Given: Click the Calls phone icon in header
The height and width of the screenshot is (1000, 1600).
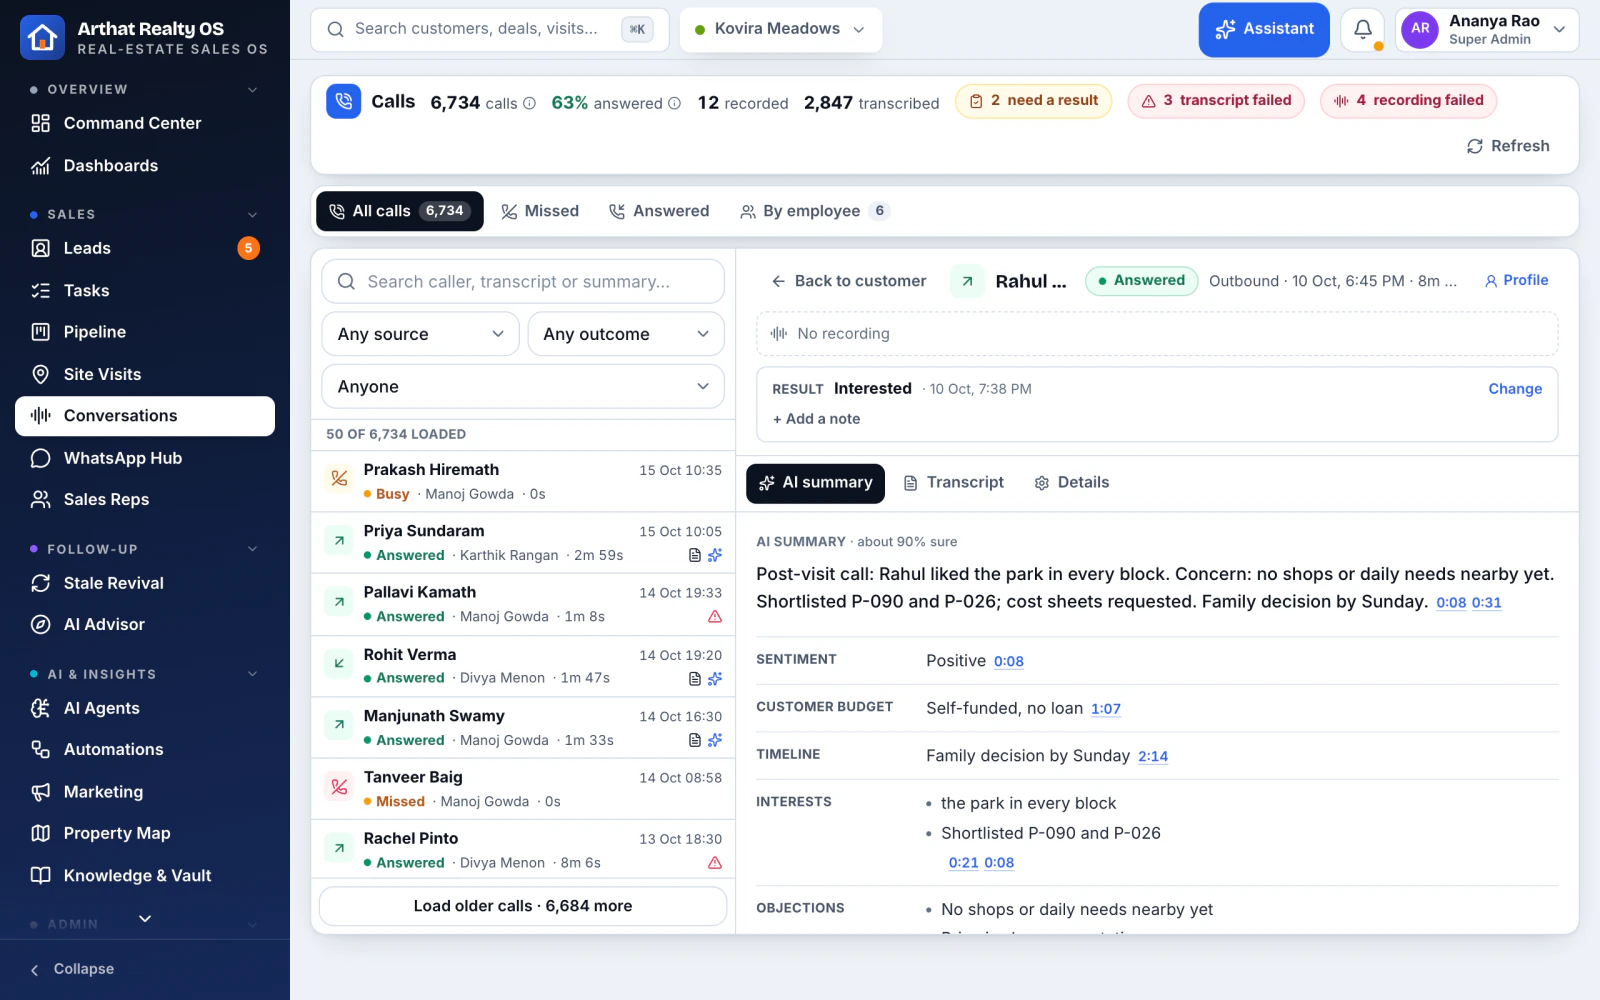Looking at the screenshot, I should click(x=344, y=101).
